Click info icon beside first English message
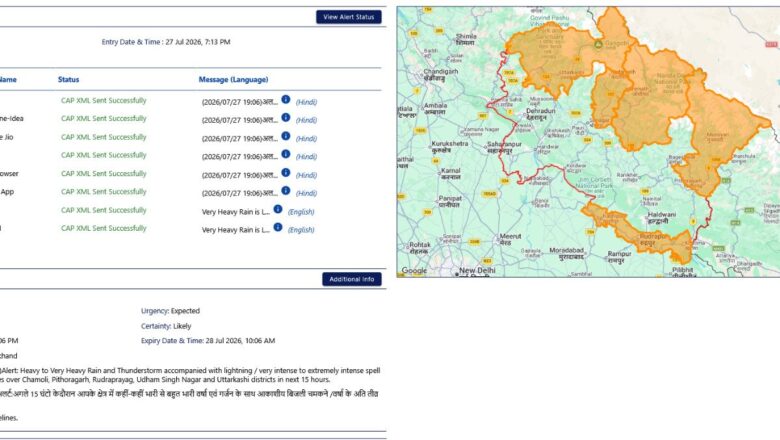The height and width of the screenshot is (440, 780). click(x=278, y=209)
